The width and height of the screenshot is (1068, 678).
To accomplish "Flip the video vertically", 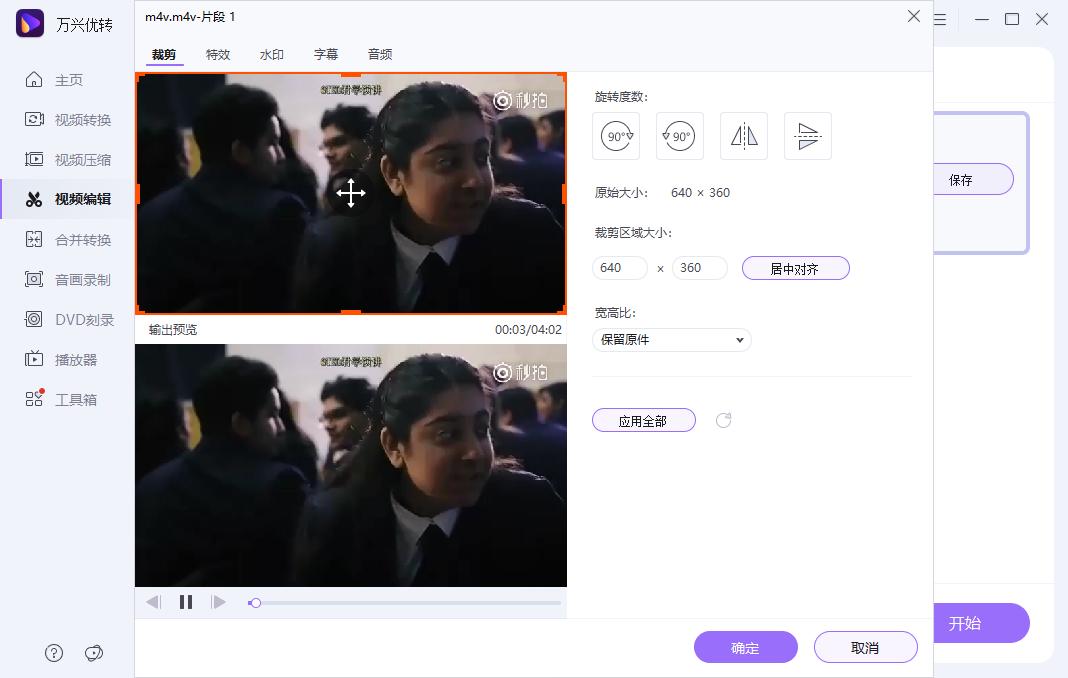I will pyautogui.click(x=807, y=135).
